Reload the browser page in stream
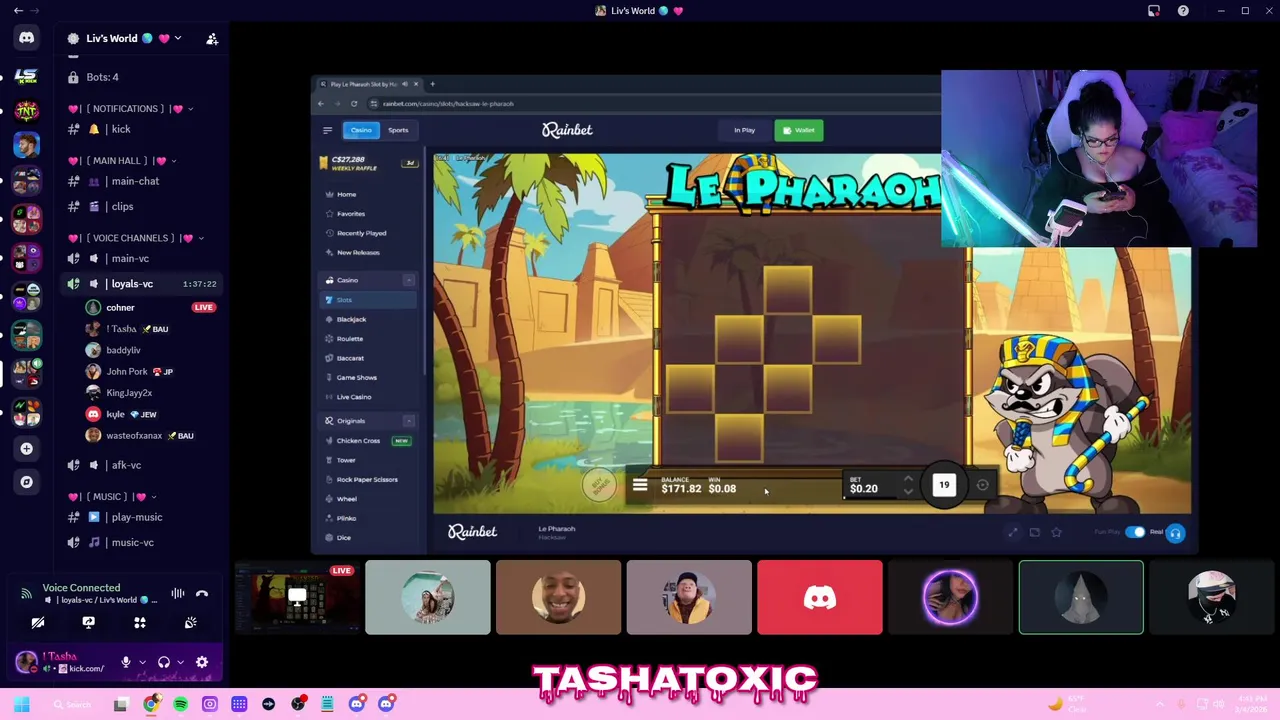 354,104
